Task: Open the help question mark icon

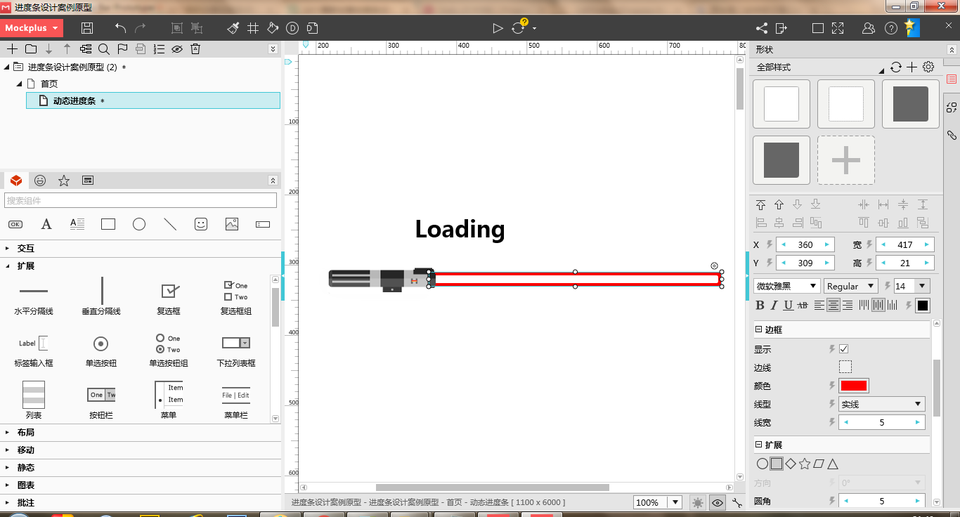Action: (x=891, y=28)
